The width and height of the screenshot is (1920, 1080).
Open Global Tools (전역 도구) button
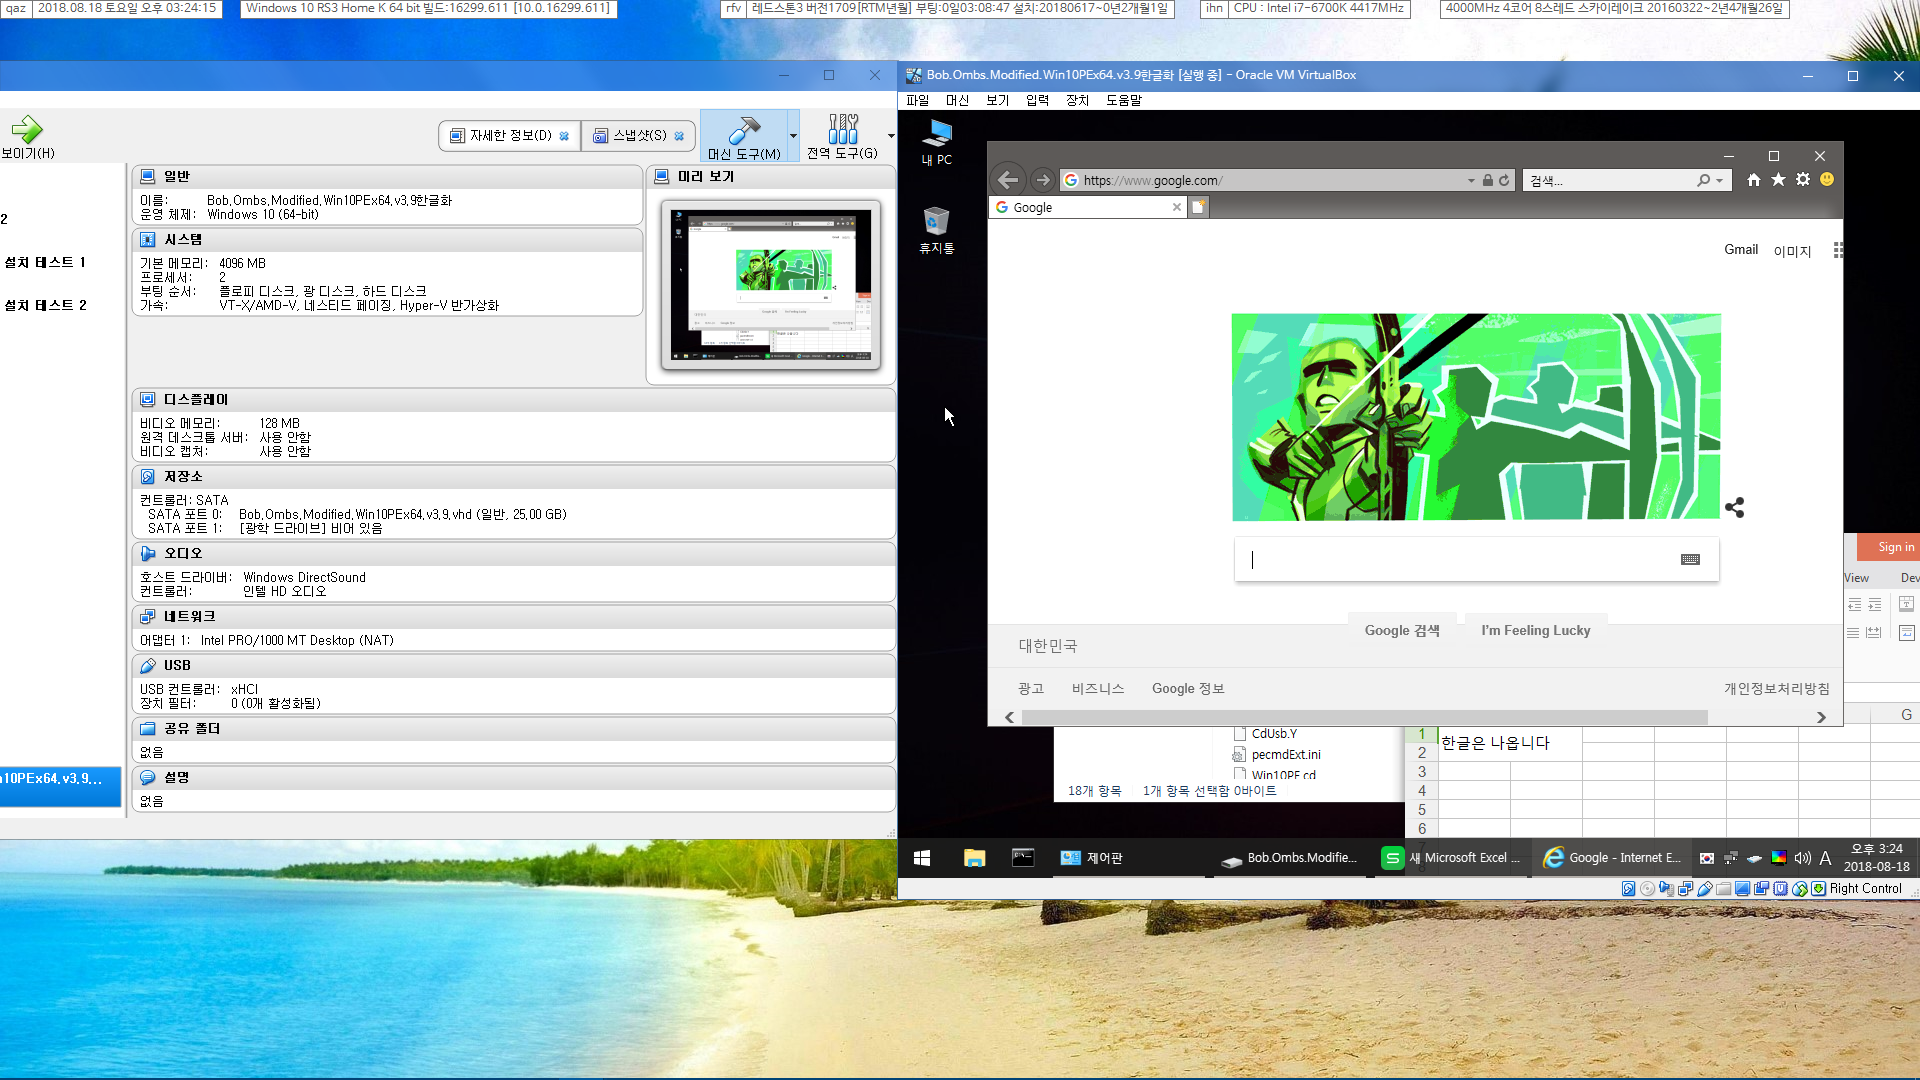pyautogui.click(x=842, y=136)
